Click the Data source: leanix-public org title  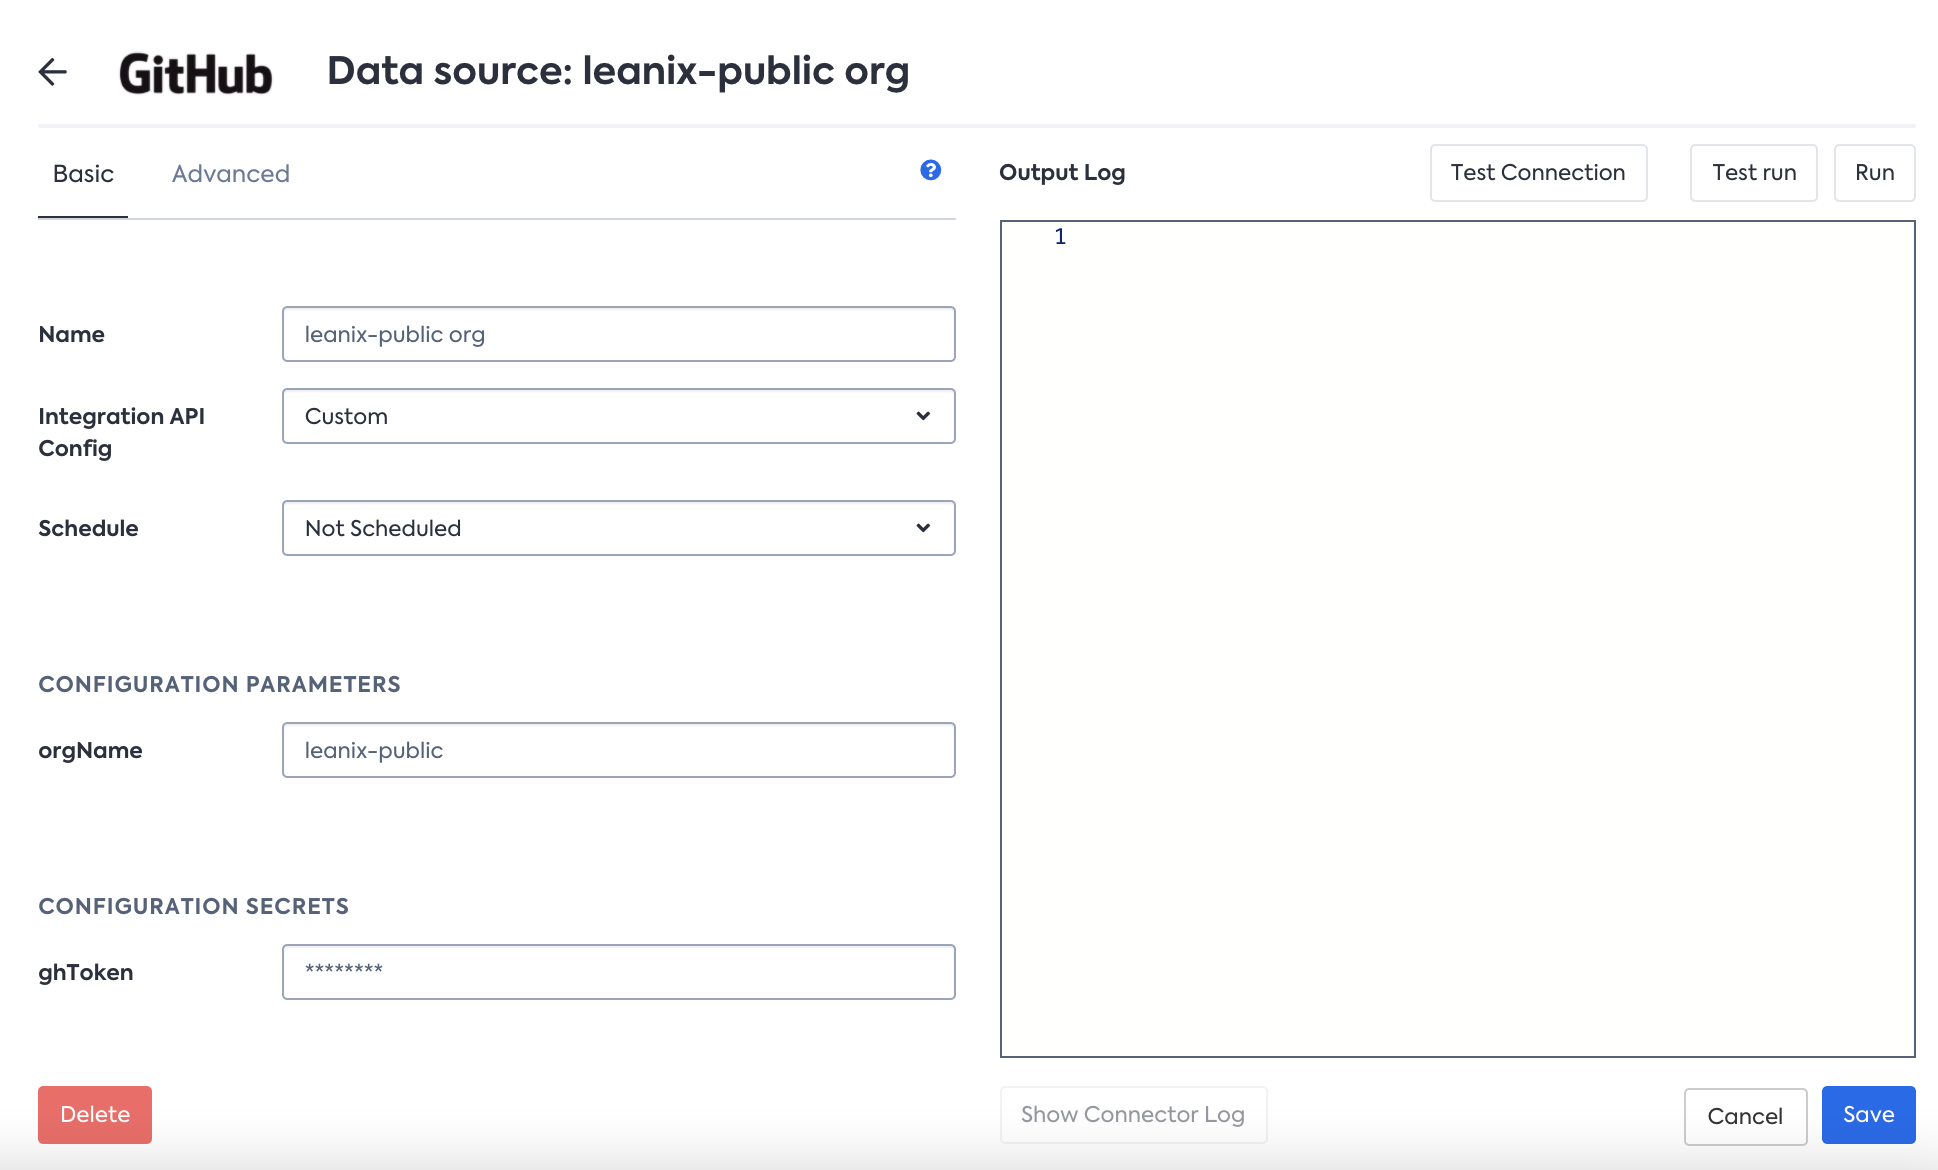pos(618,72)
